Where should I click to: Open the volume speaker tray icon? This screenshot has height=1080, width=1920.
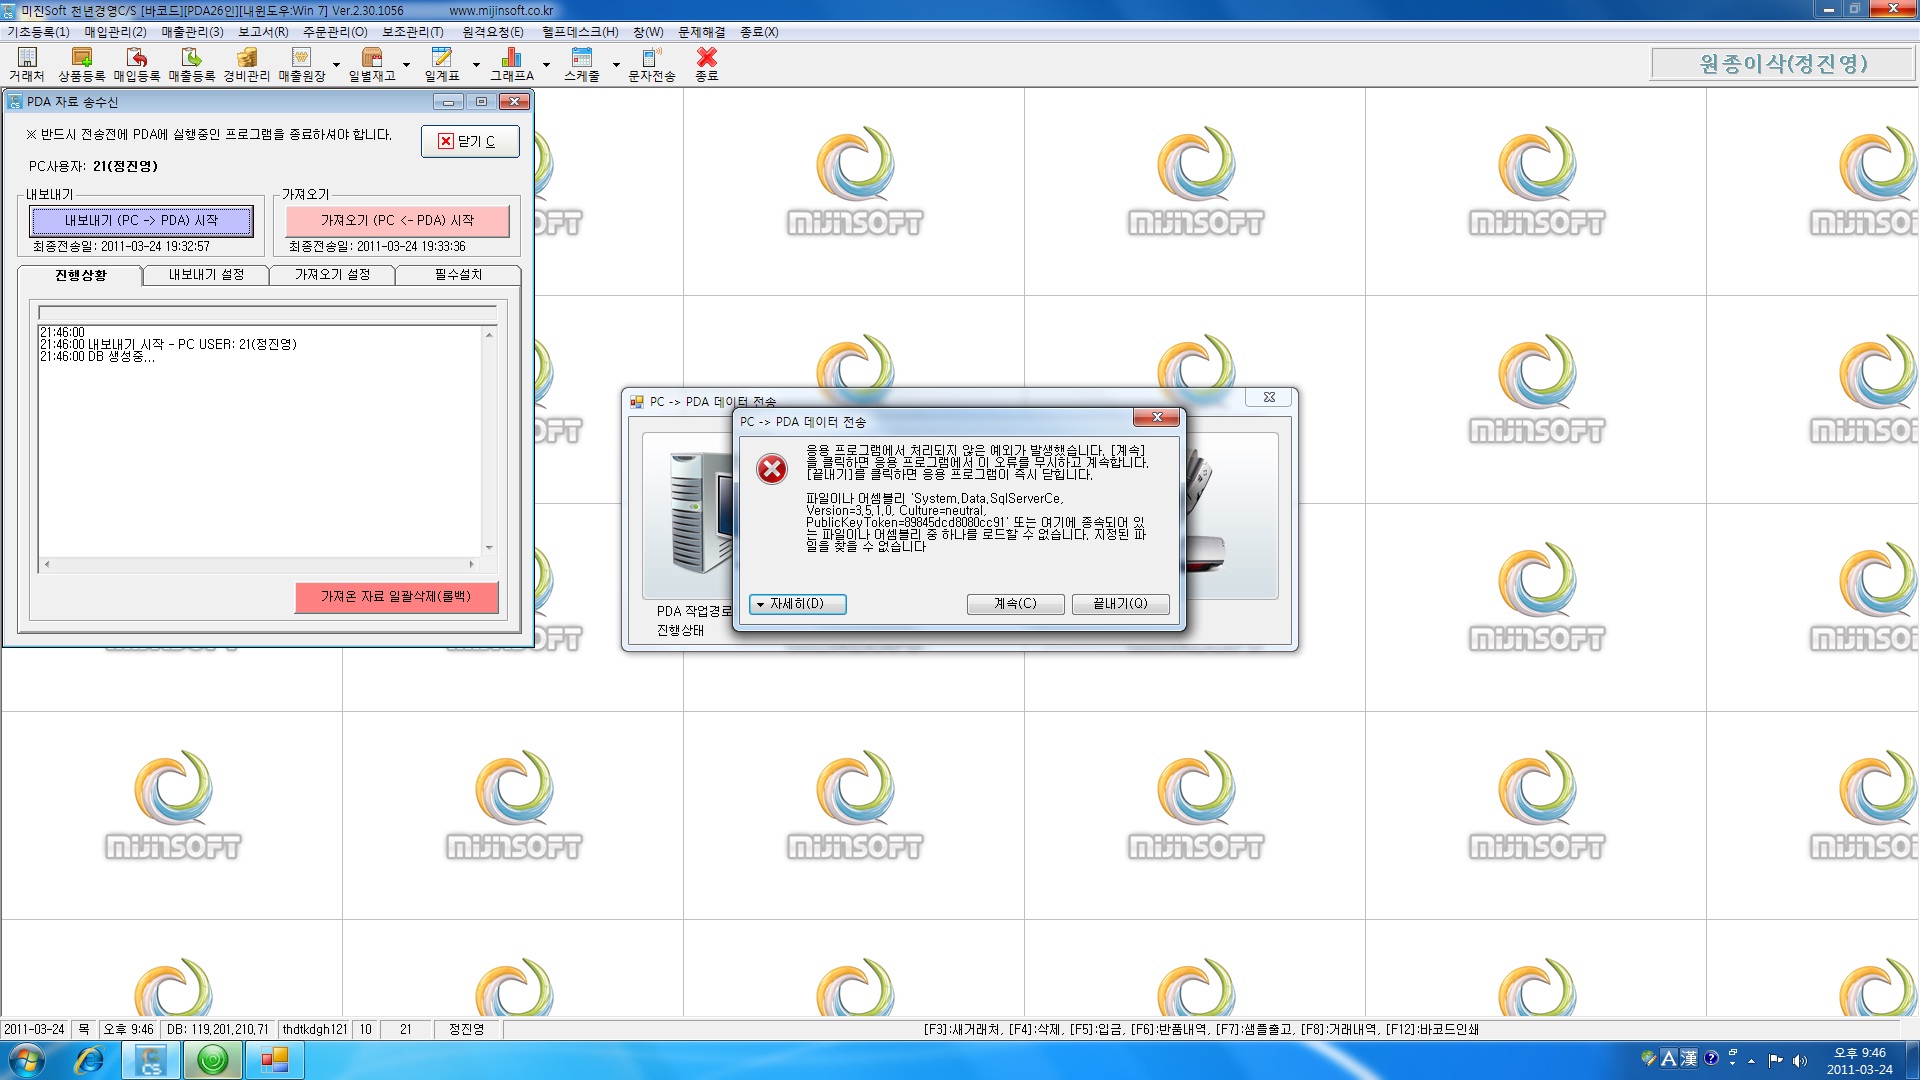click(1800, 1060)
